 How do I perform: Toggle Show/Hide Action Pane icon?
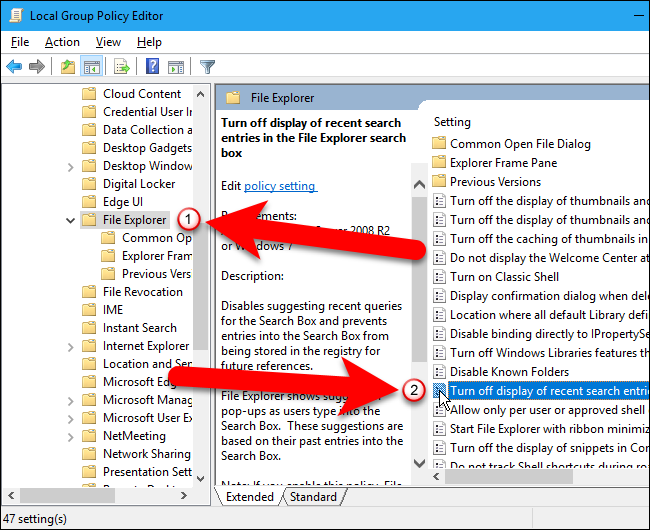click(x=176, y=66)
